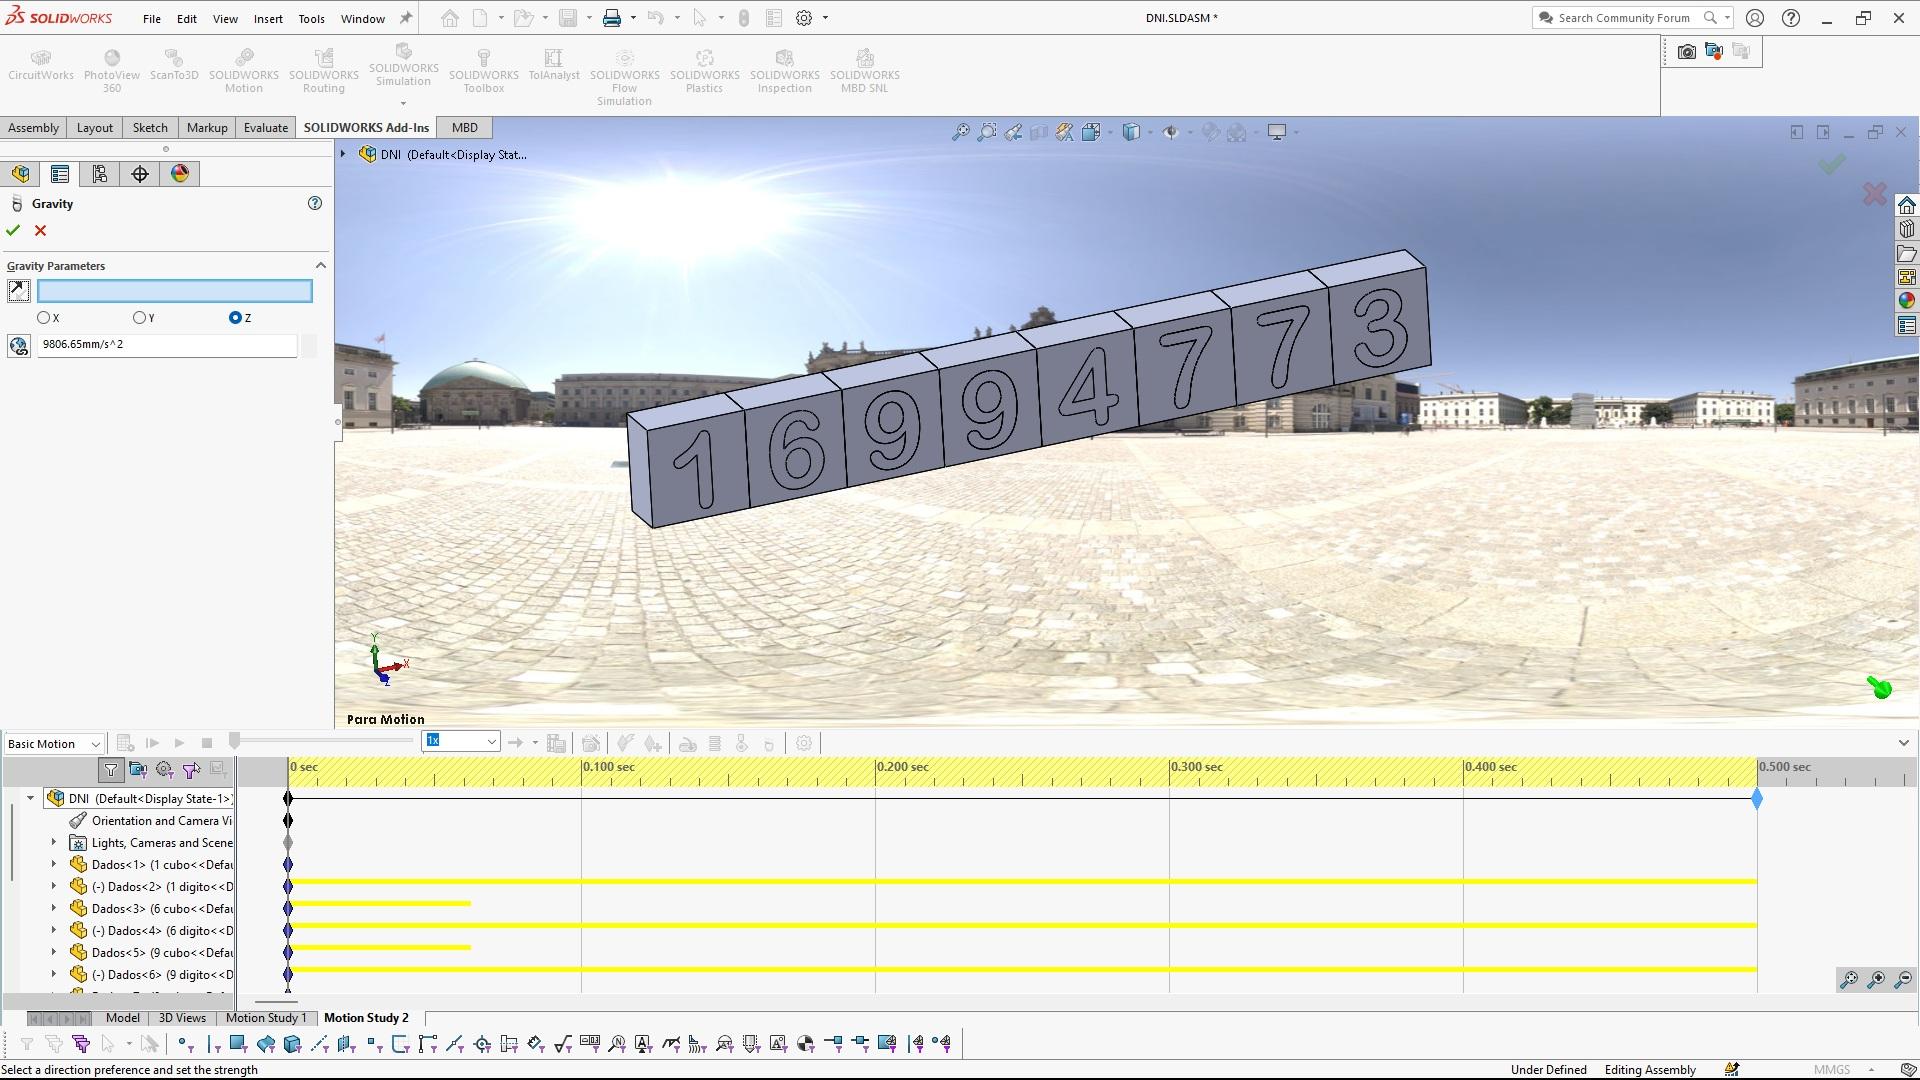Viewport: 1920px width, 1080px height.
Task: Enable PhotoView 360 add-in
Action: coord(112,71)
